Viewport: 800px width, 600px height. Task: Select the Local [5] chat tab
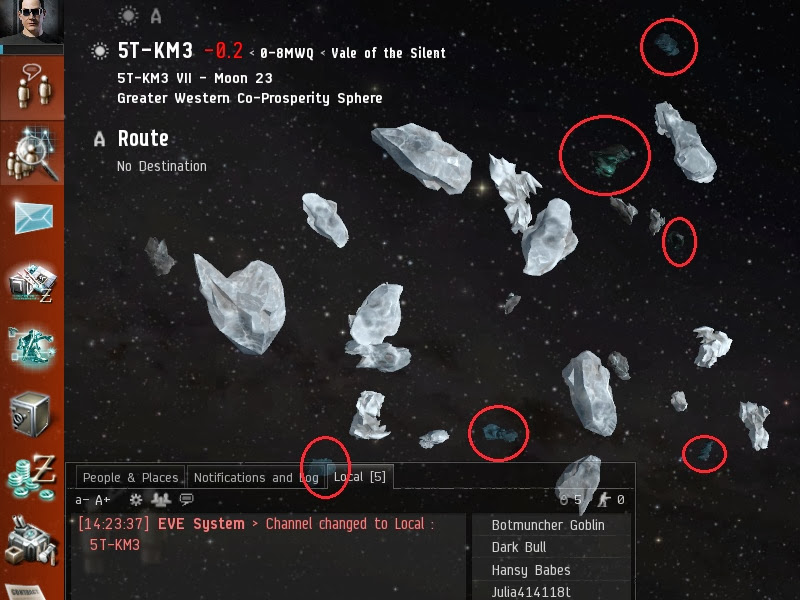tap(360, 477)
